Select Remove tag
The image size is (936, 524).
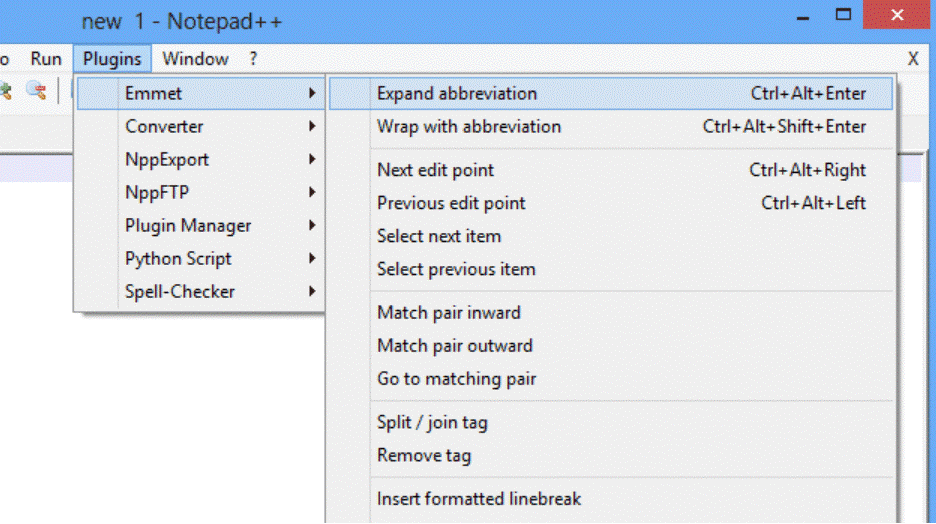[x=611, y=455]
